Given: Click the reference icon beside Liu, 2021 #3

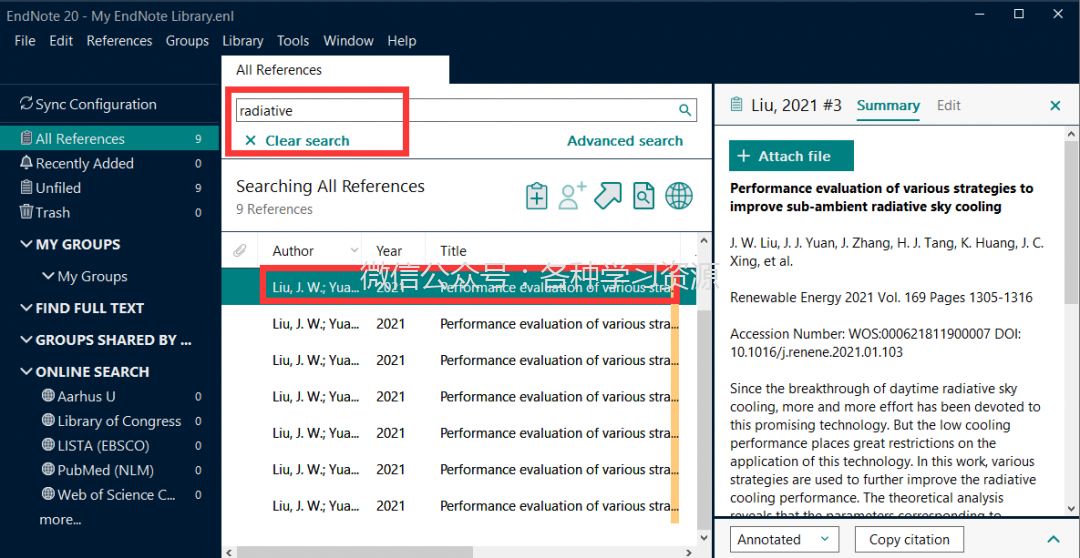Looking at the screenshot, I should point(736,105).
